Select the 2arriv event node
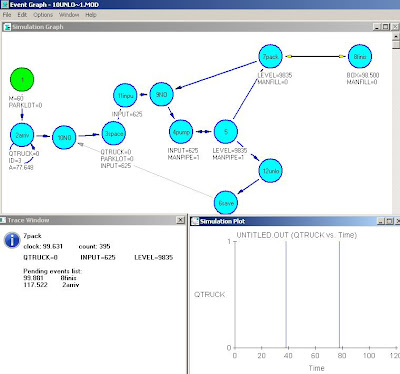The width and height of the screenshot is (400, 374). point(22,135)
